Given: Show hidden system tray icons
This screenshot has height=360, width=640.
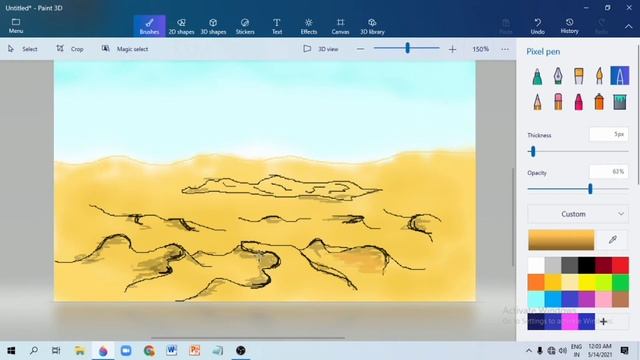Looking at the screenshot, I should [529, 351].
